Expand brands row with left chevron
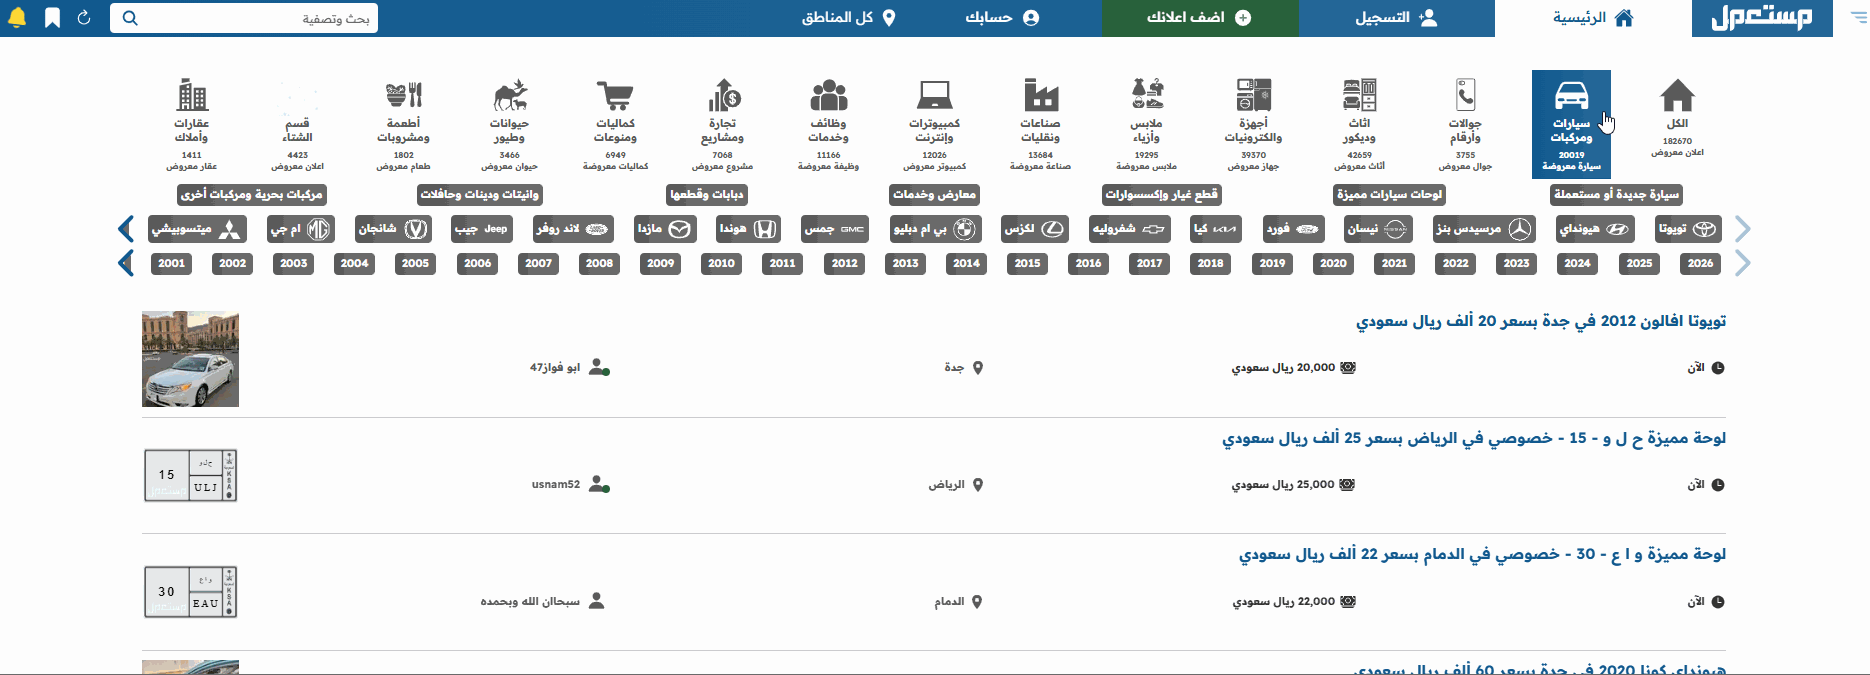The image size is (1870, 675). [126, 229]
